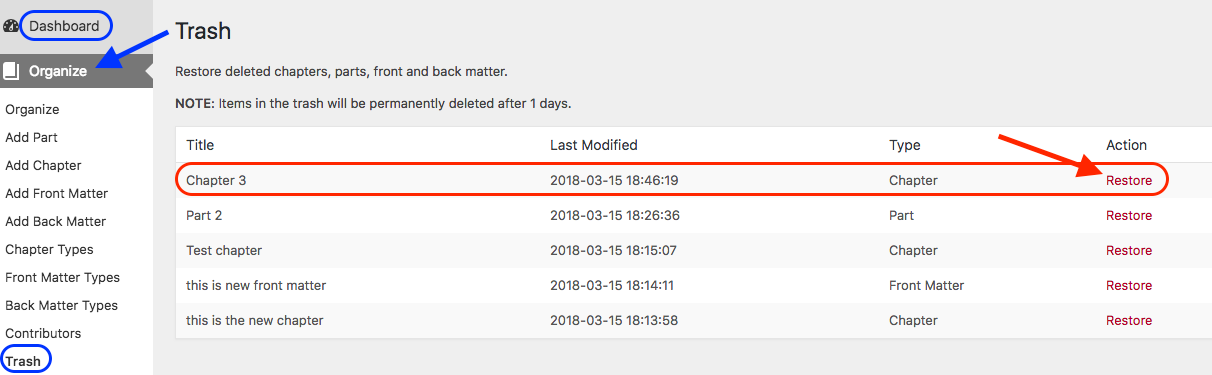Screen dimensions: 1212x375
Task: Restore 'this is the new chapter'
Action: point(1129,321)
